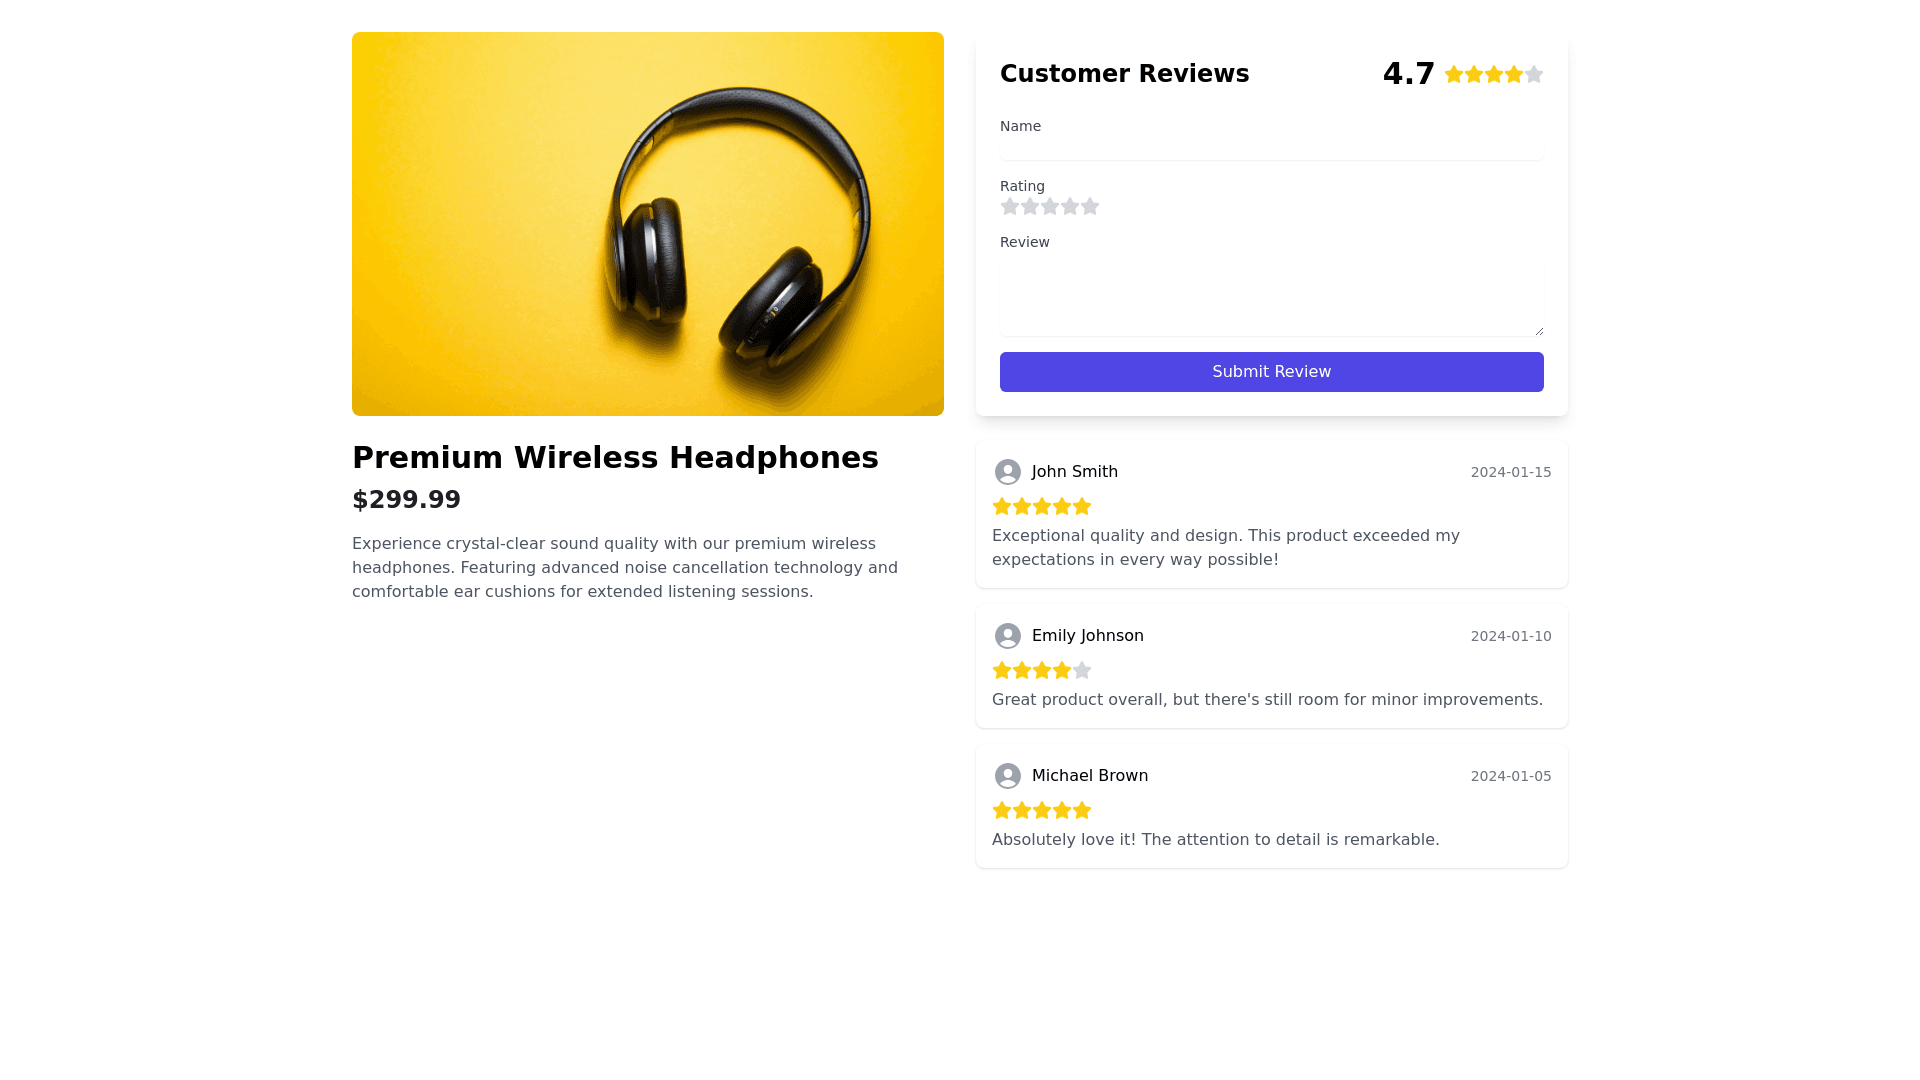Click John Smith's avatar icon
Image resolution: width=1920 pixels, height=1080 pixels.
pyautogui.click(x=1008, y=472)
